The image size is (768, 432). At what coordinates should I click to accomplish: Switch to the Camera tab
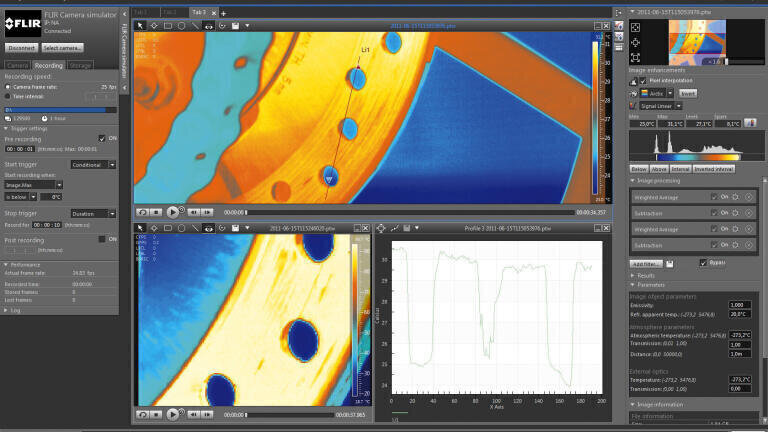(x=17, y=65)
